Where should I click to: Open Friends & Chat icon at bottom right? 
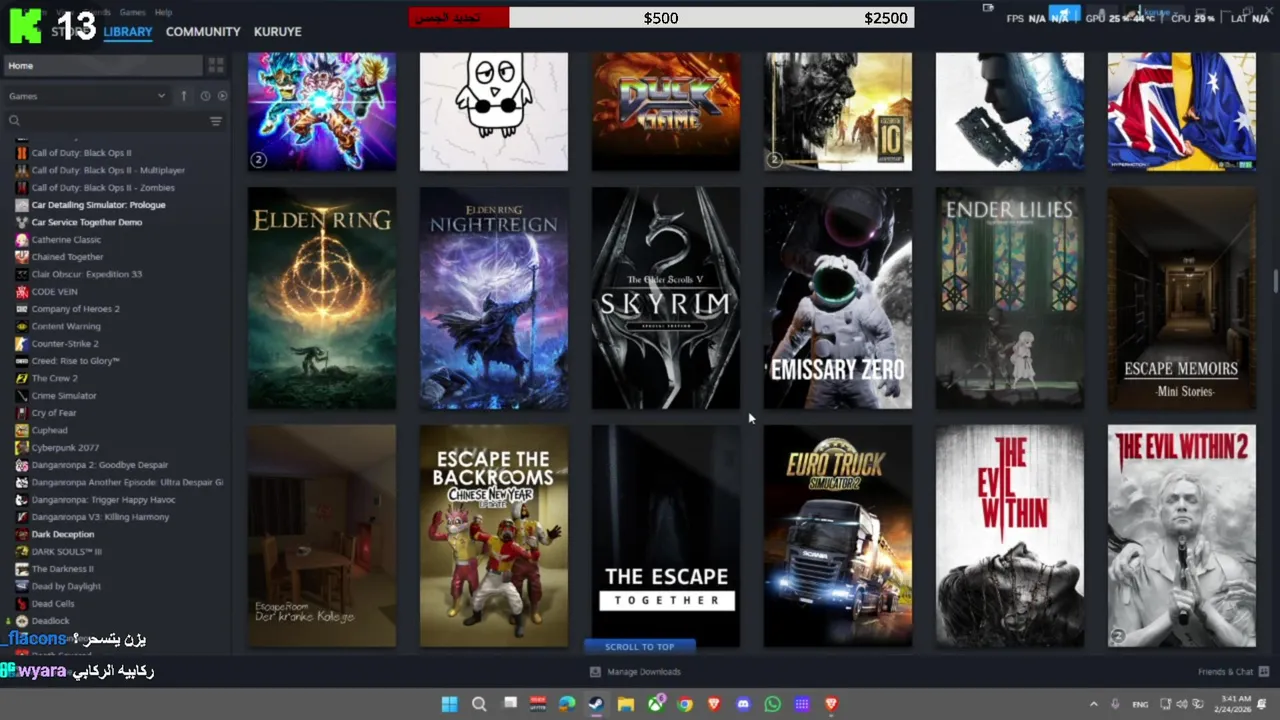(1263, 672)
